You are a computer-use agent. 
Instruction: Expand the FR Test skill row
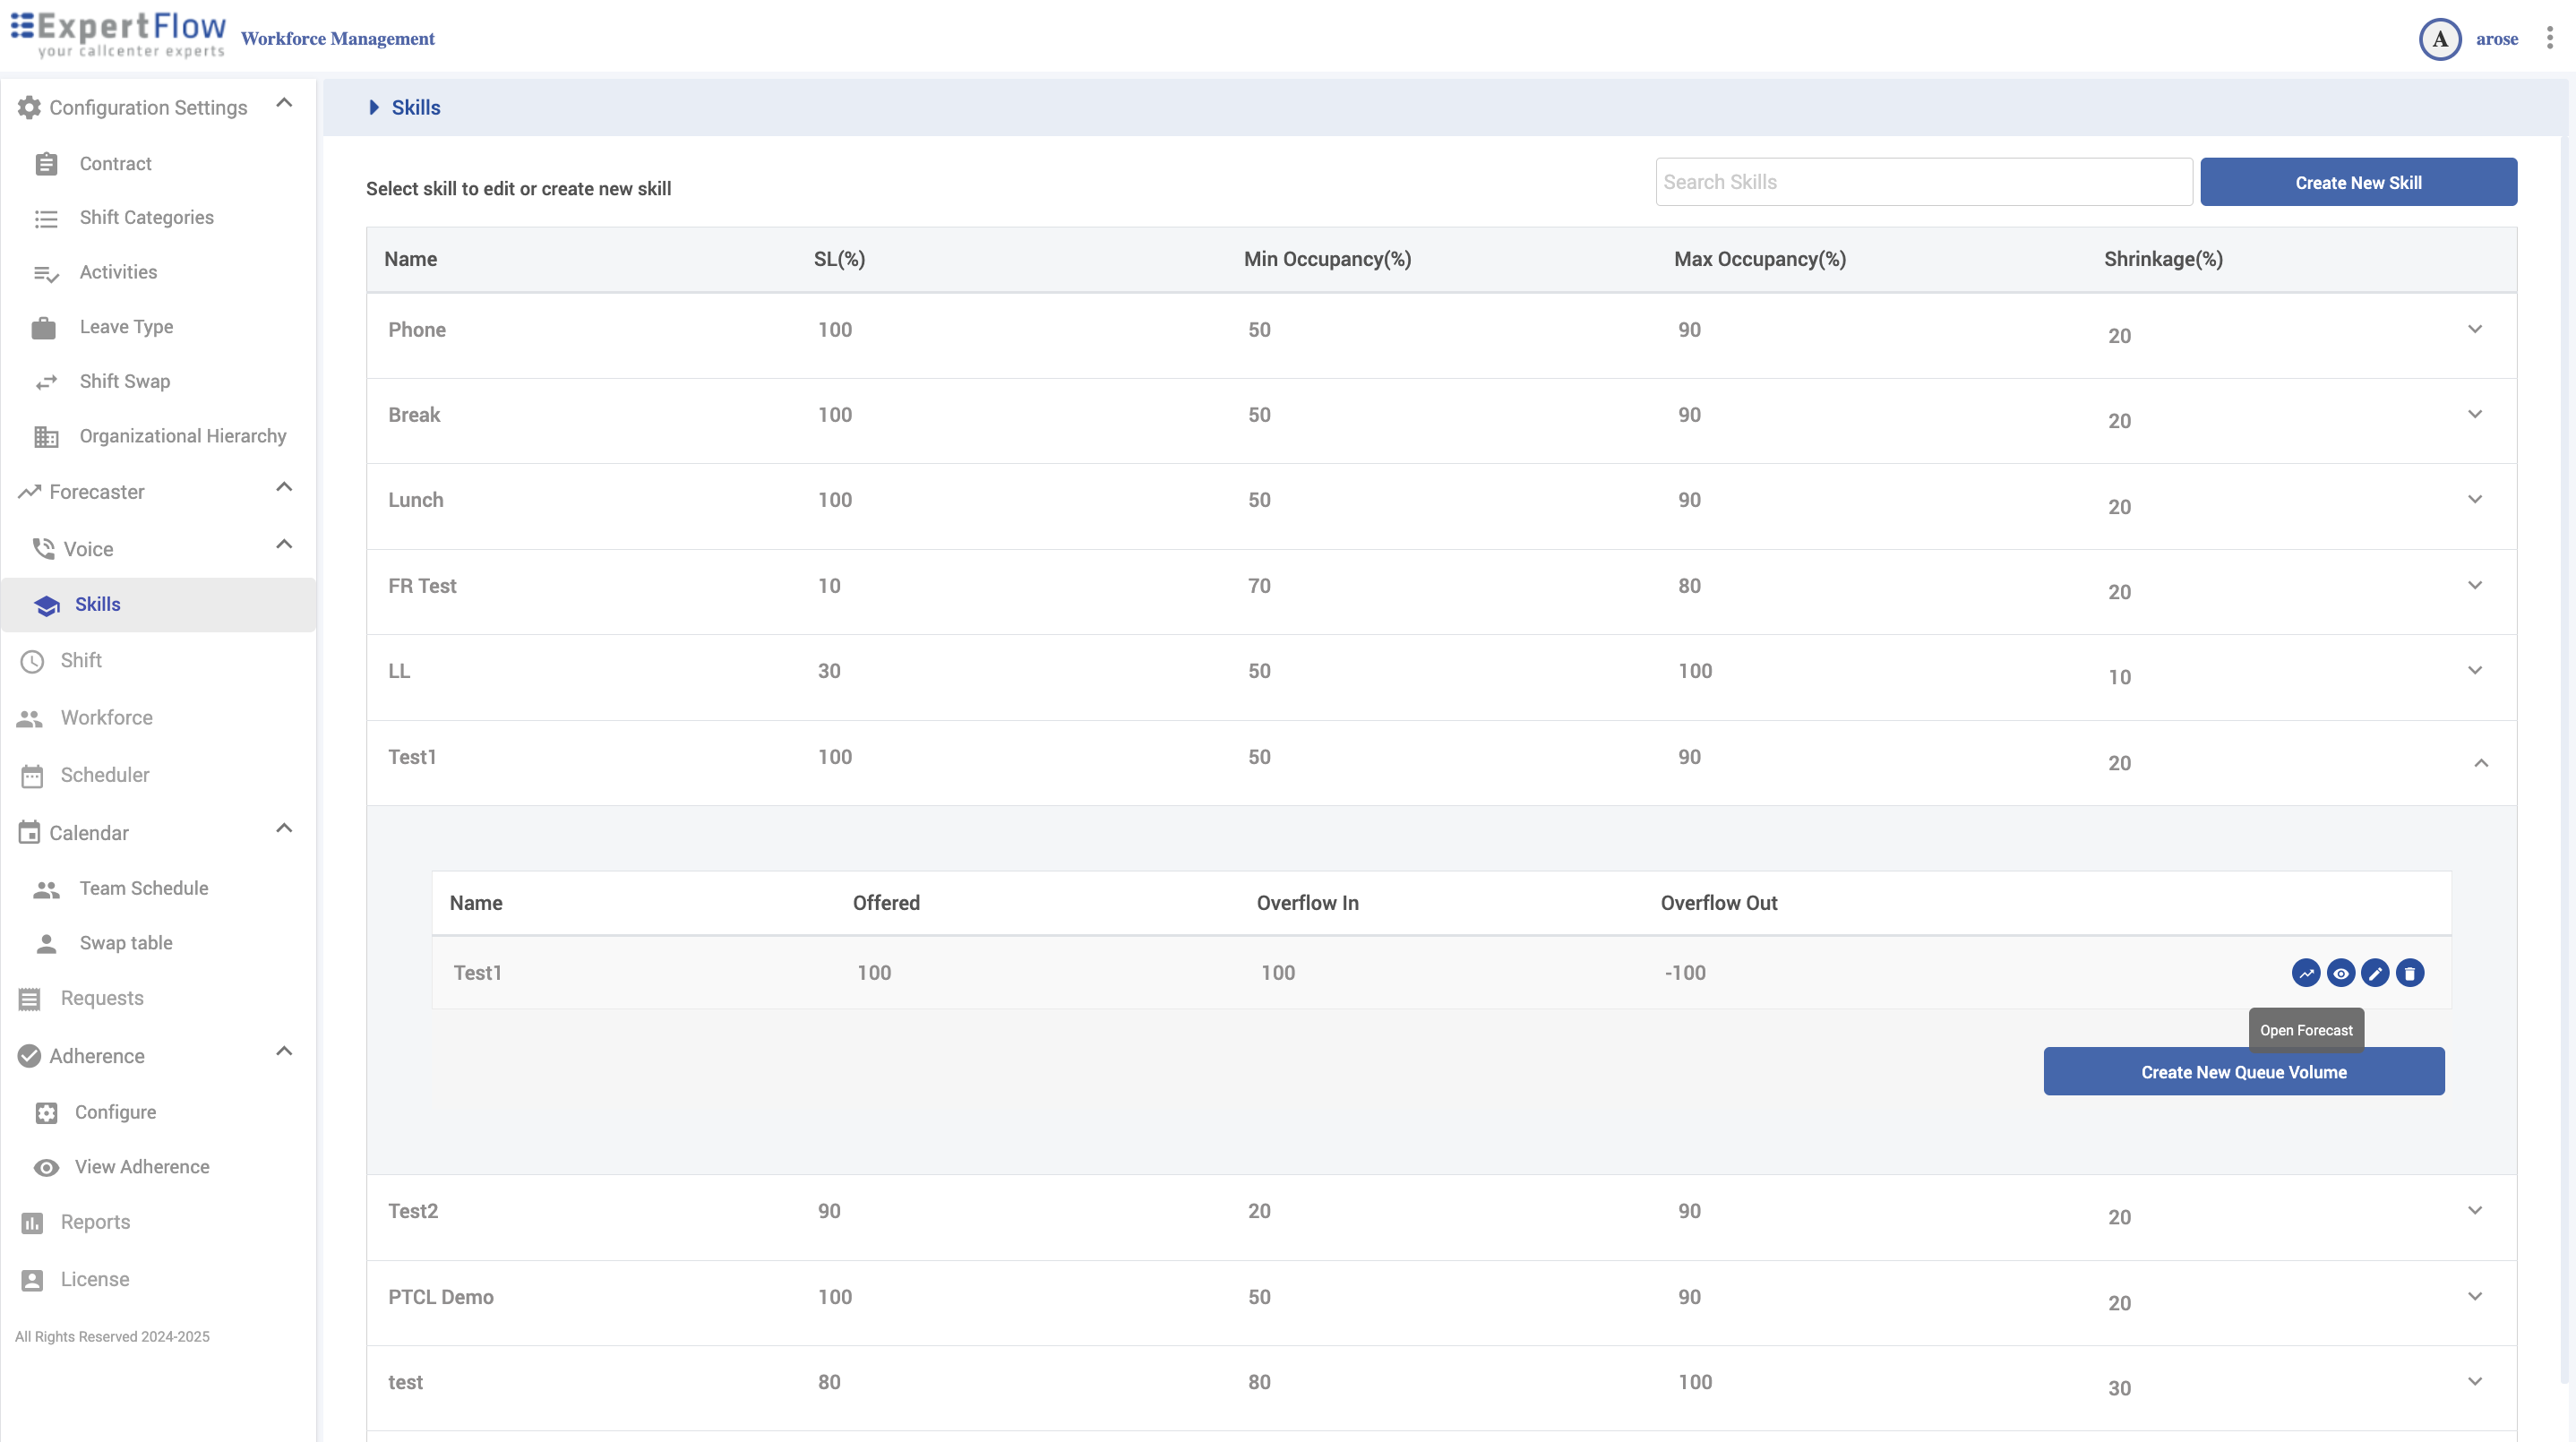pyautogui.click(x=2474, y=585)
